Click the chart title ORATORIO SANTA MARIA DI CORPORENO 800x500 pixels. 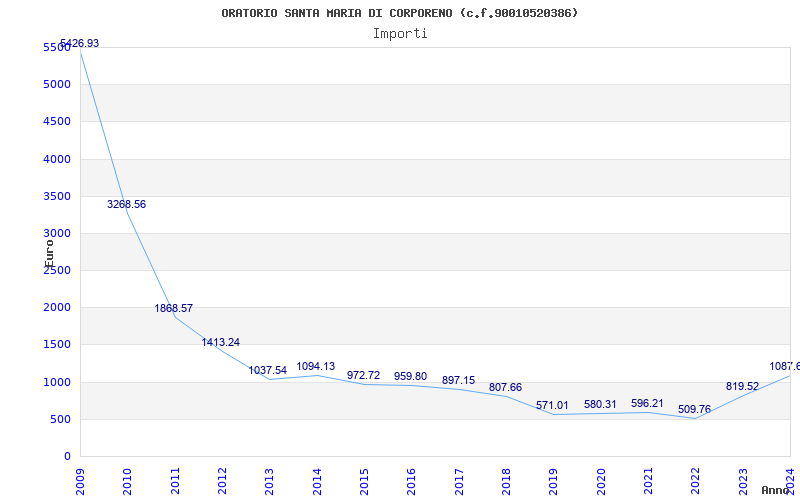399,13
